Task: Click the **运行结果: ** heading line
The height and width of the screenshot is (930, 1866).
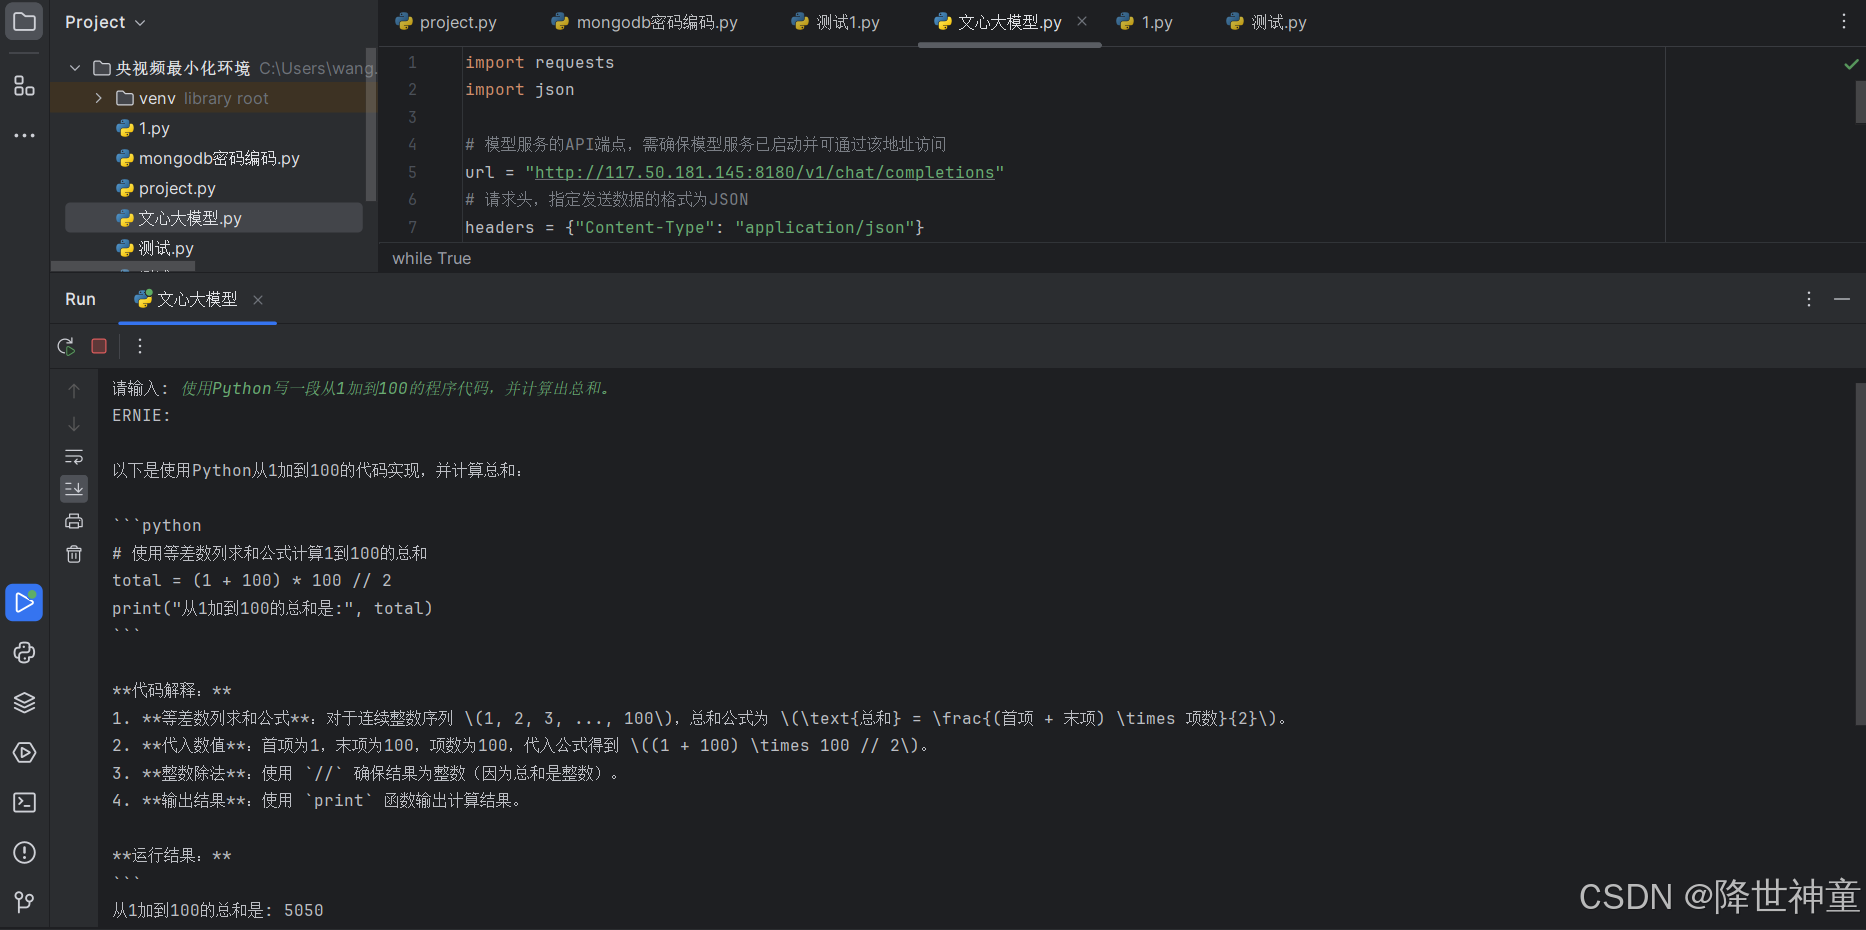Action: point(172,855)
